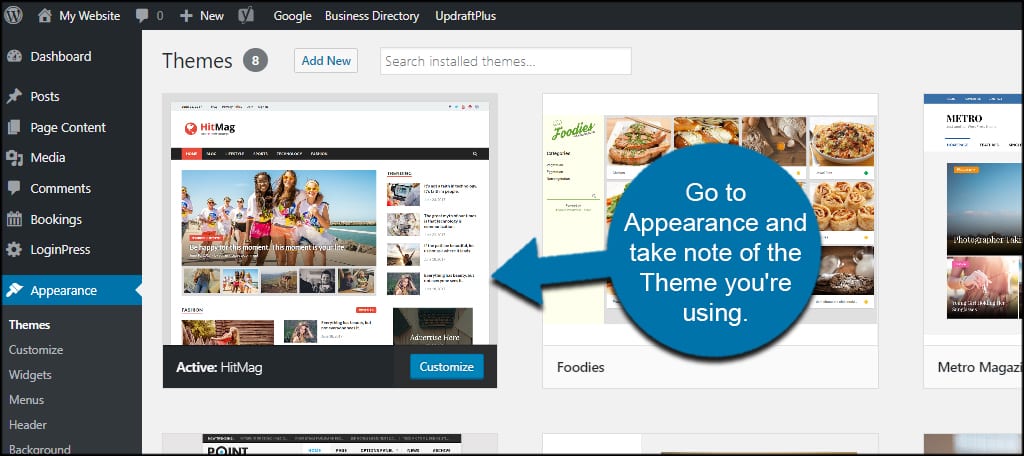Click the My Website home icon
The image size is (1024, 456).
pos(44,16)
